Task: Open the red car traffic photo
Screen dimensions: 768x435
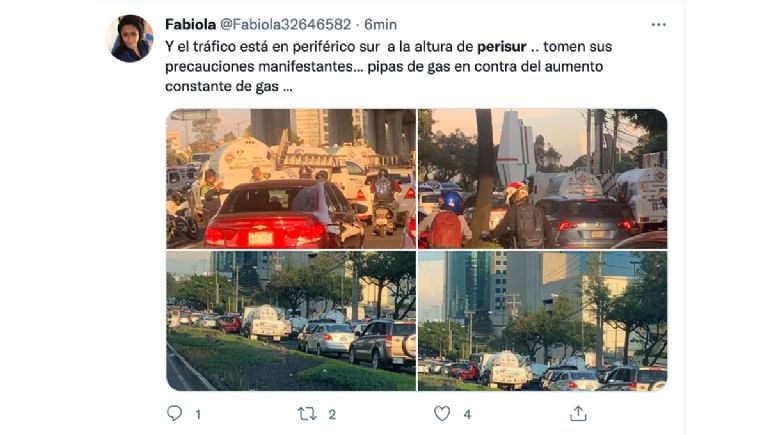Action: (x=291, y=179)
